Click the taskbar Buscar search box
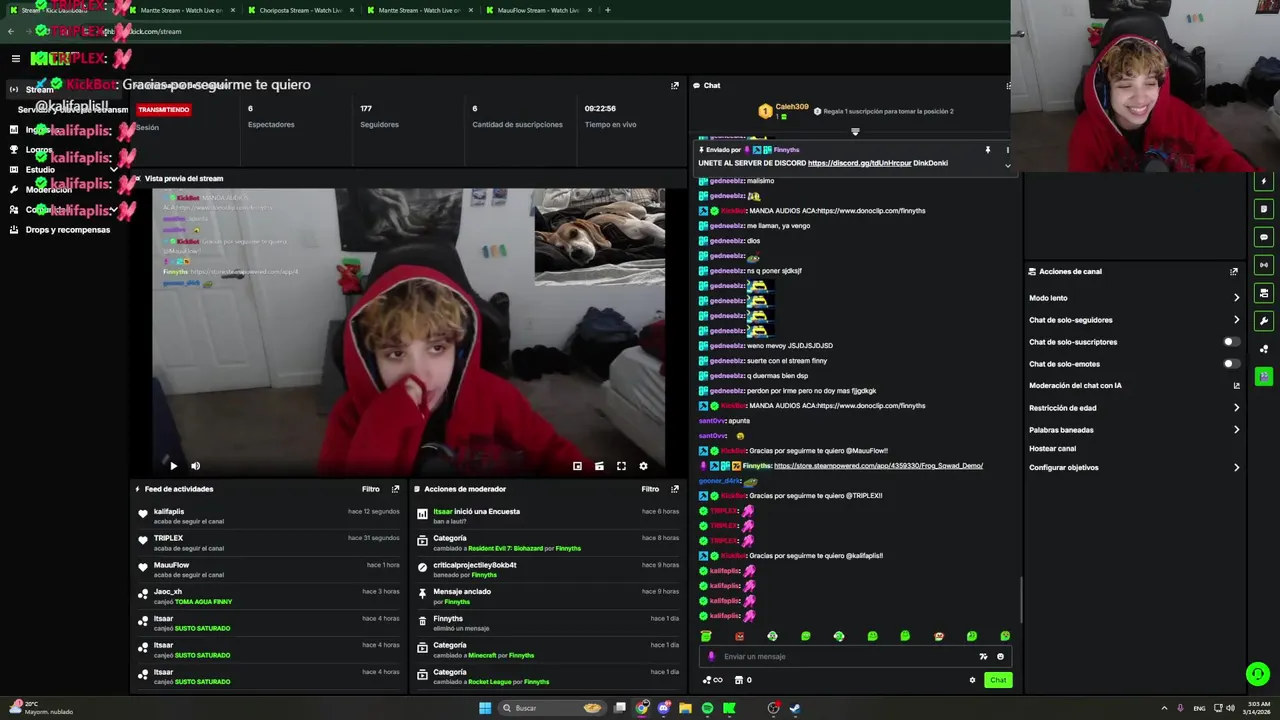The width and height of the screenshot is (1280, 720). [x=551, y=708]
